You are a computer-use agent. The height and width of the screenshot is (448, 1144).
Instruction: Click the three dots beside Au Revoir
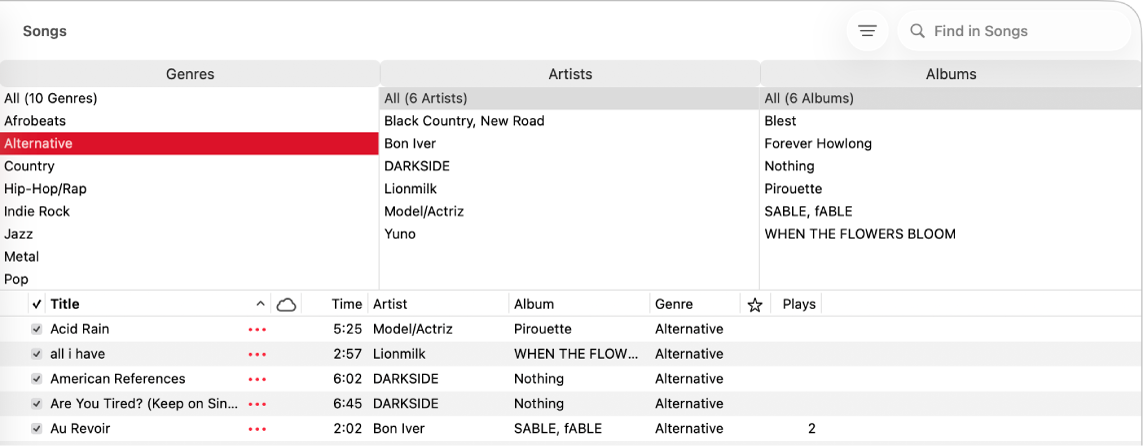[x=257, y=429]
